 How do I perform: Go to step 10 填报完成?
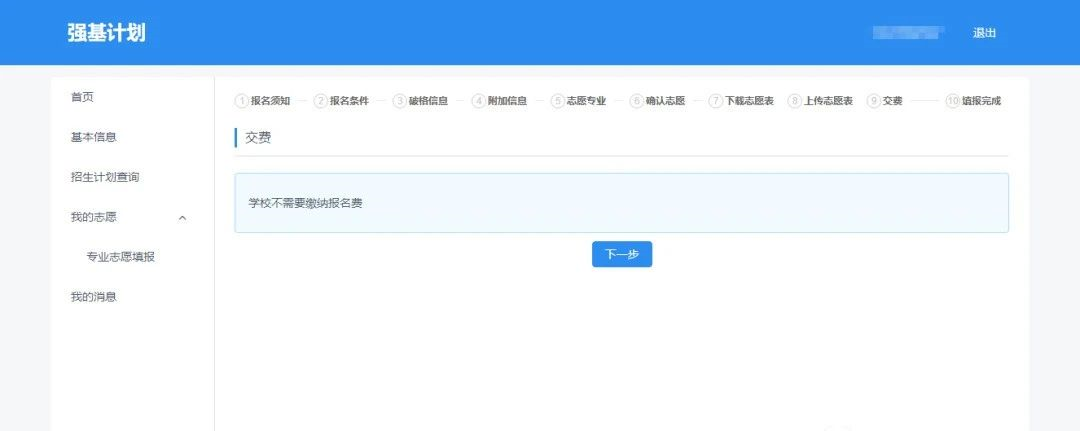pyautogui.click(x=973, y=101)
